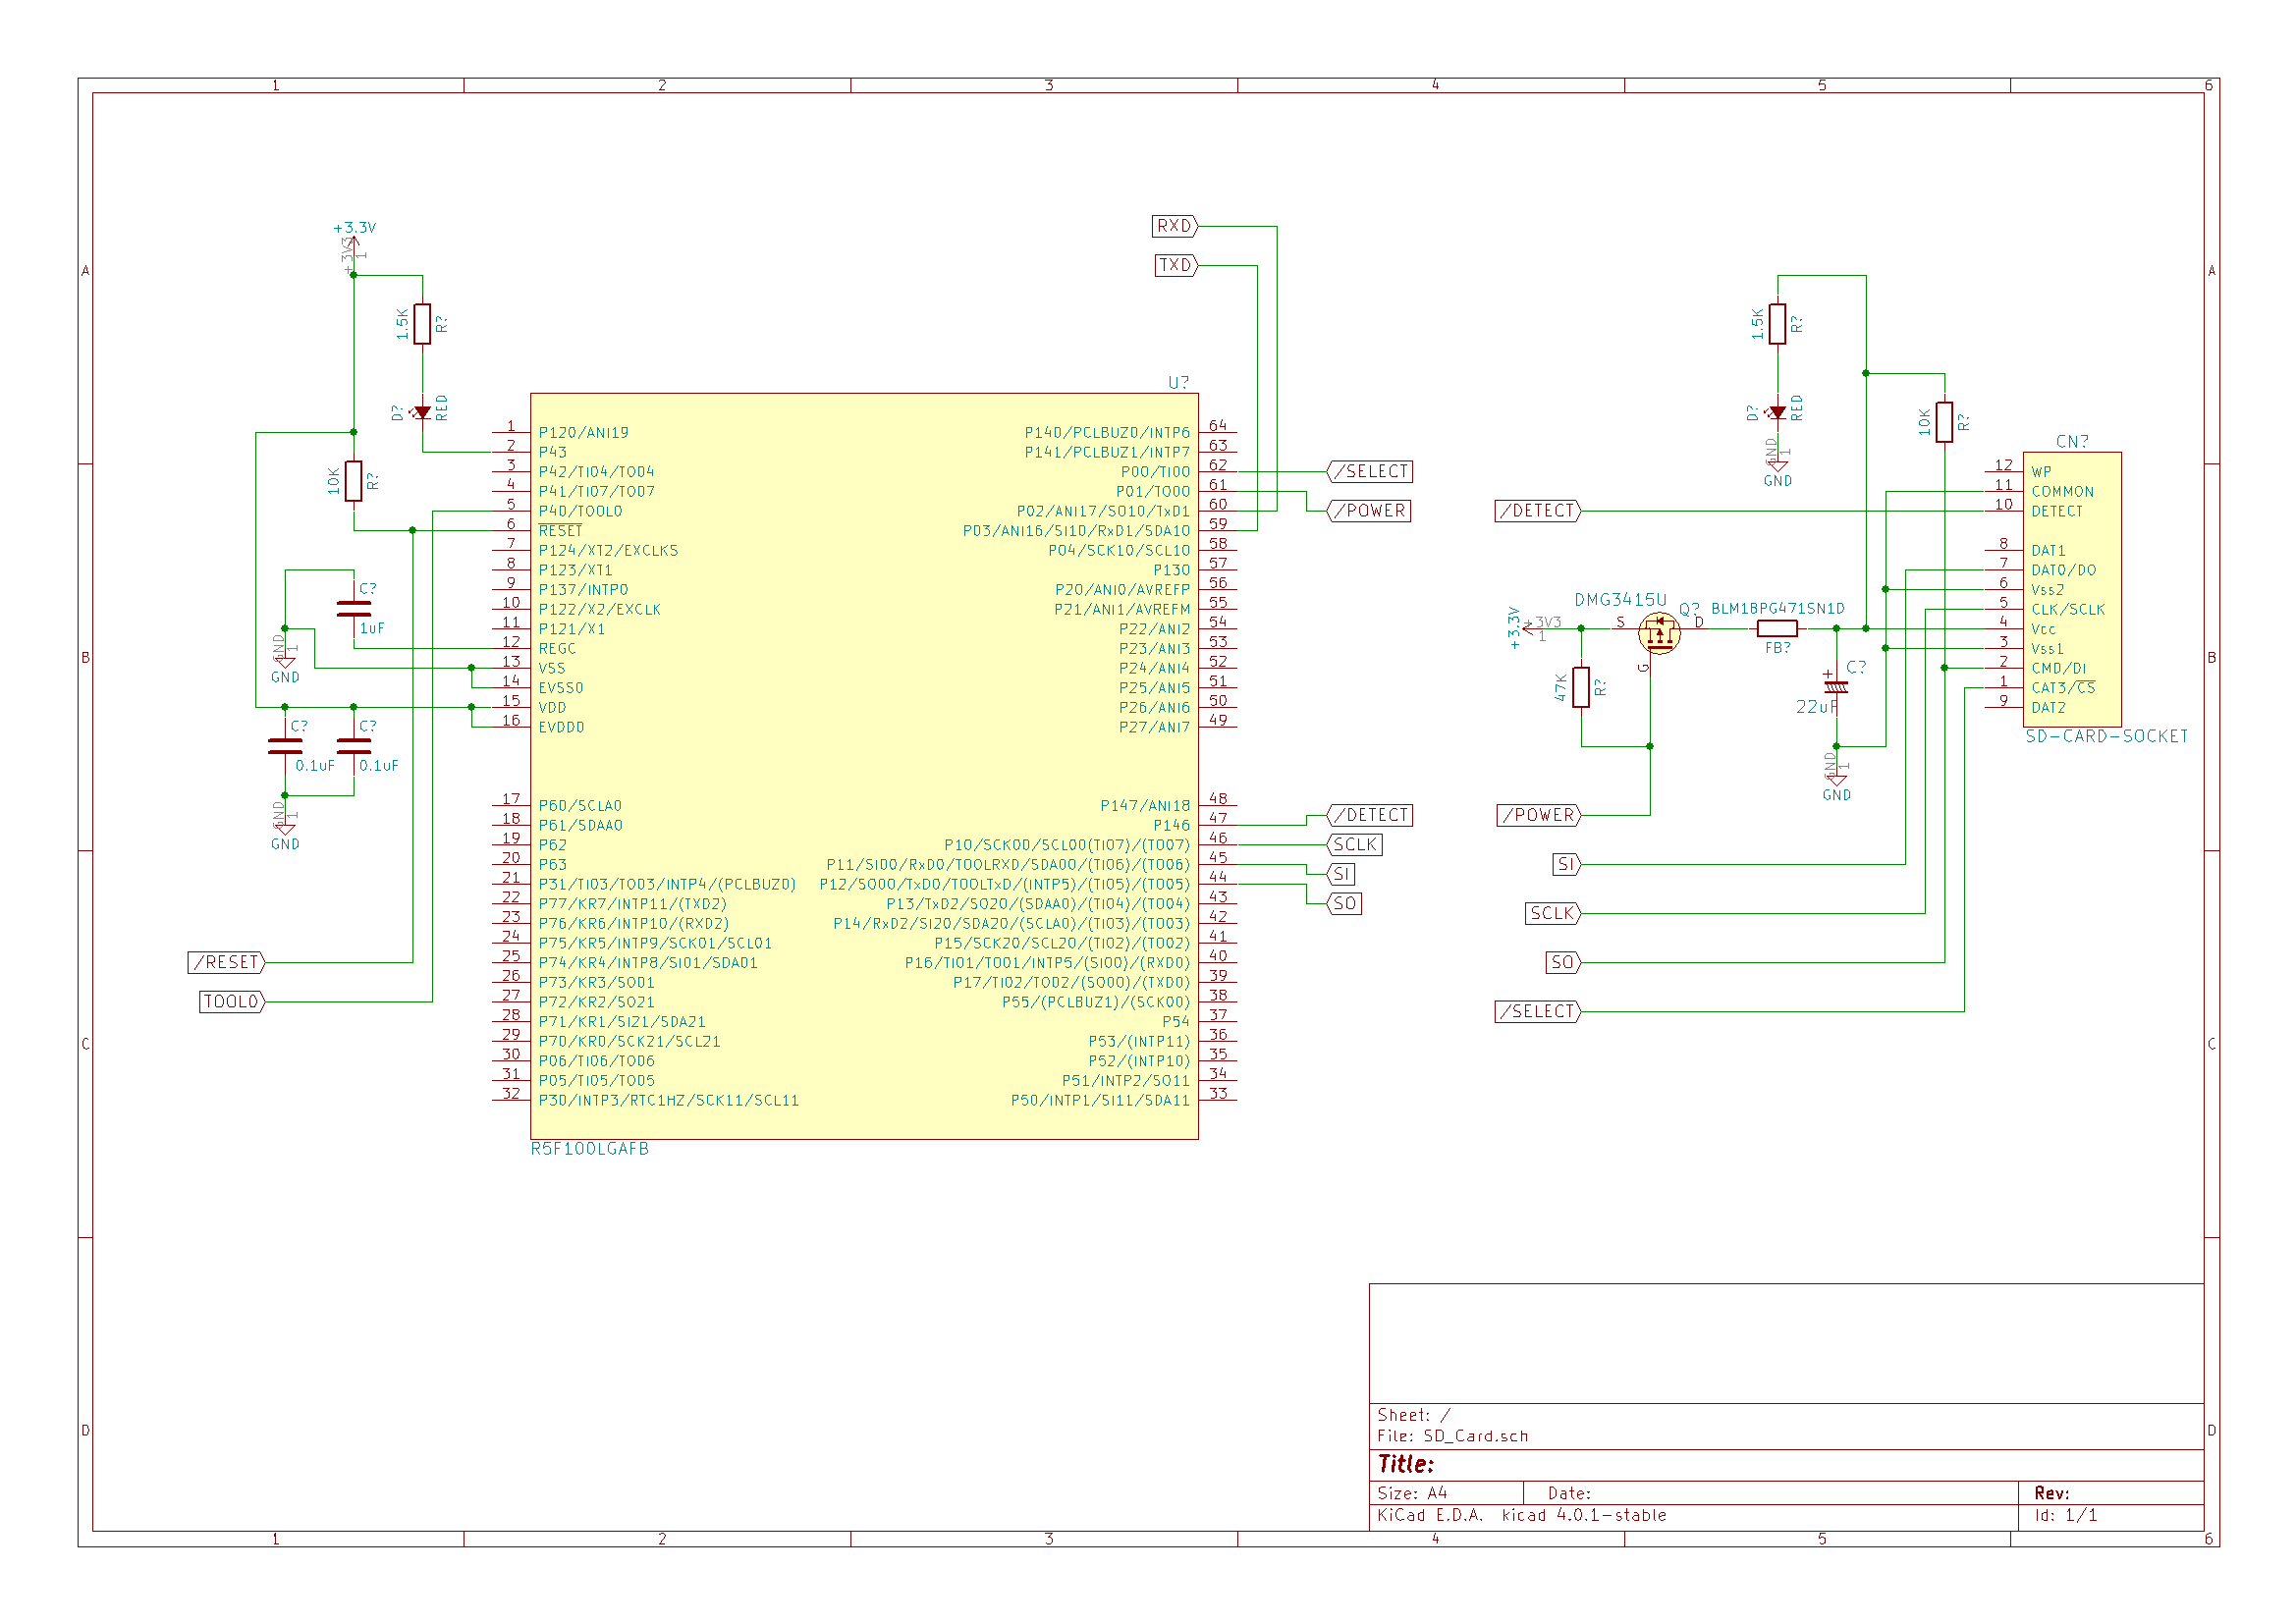Click the 47K resistor near the MOSFET
Screen dimensions: 2296x1623
click(x=1581, y=687)
